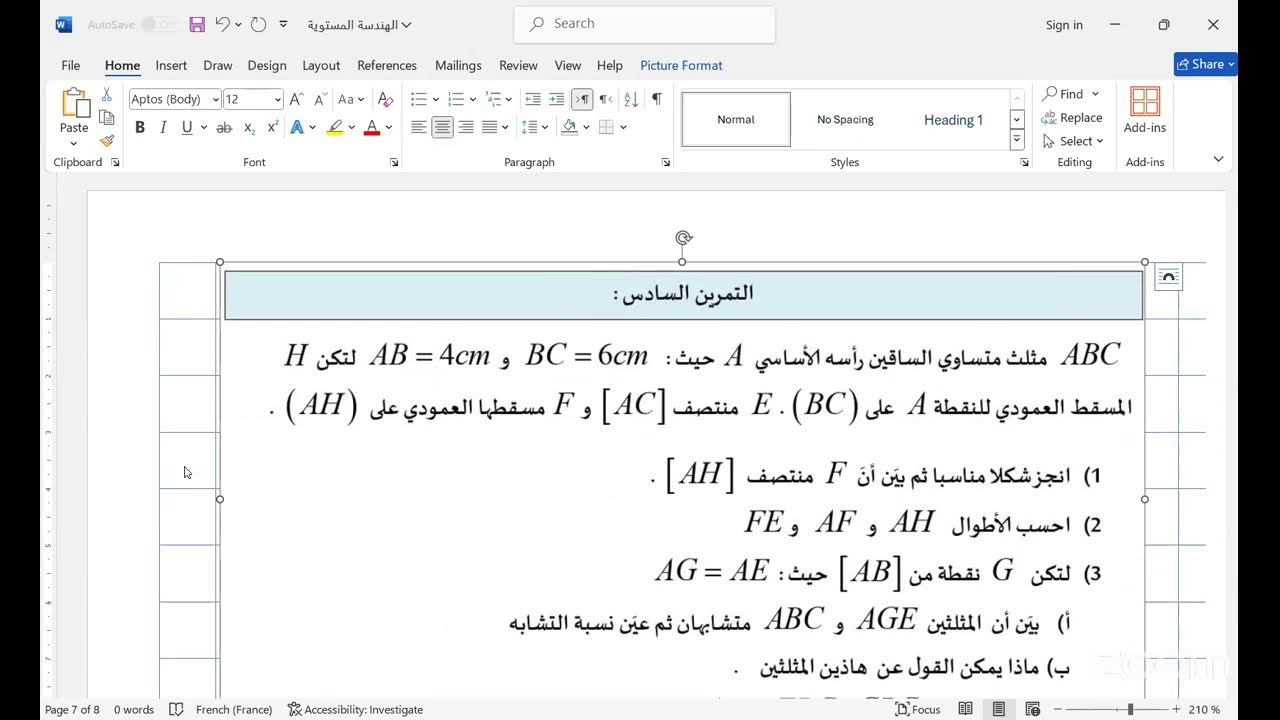1280x720 pixels.
Task: Expand the Styles gallery more arrow
Action: pos(1017,140)
